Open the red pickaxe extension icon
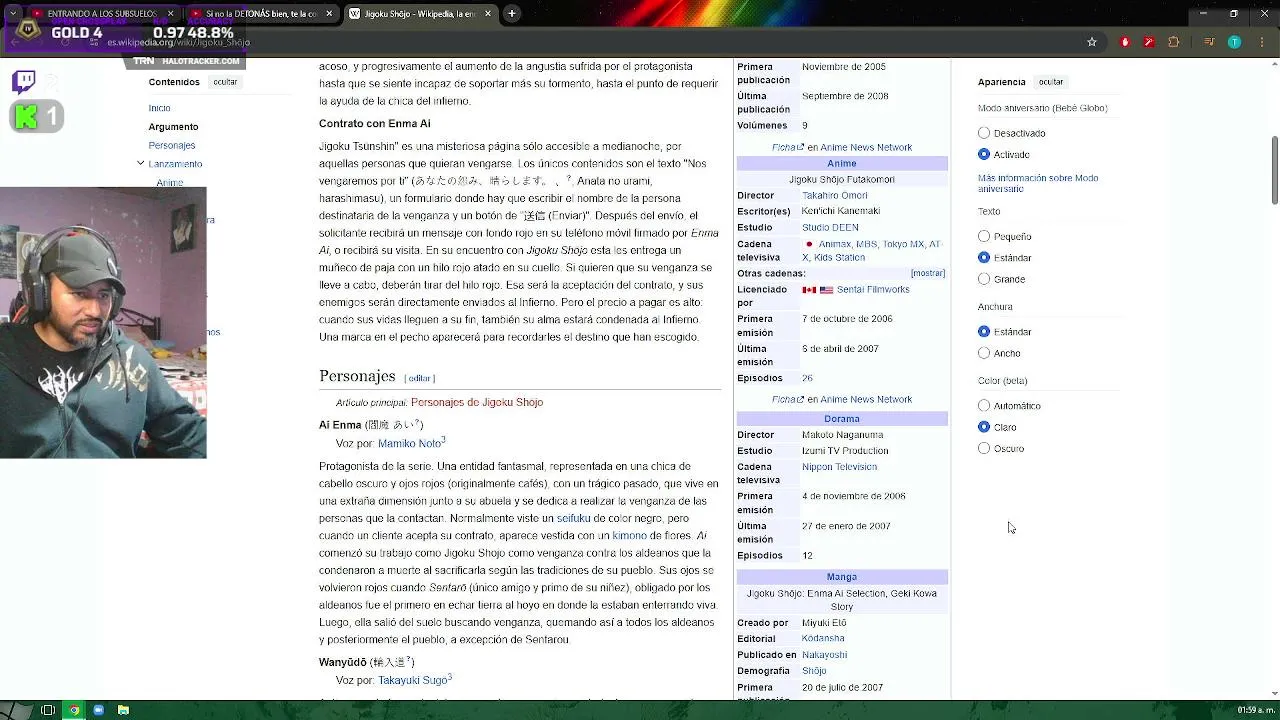This screenshot has height=720, width=1280. [x=1149, y=42]
